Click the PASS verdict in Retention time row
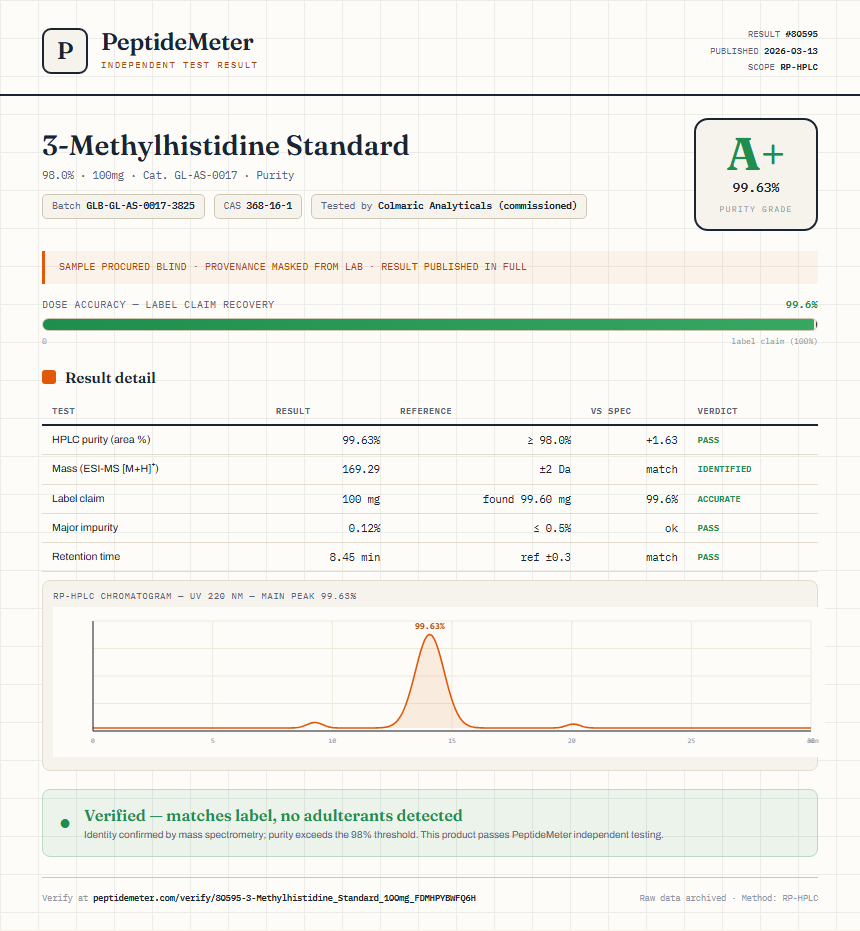Screen dimensions: 860x931 point(708,557)
